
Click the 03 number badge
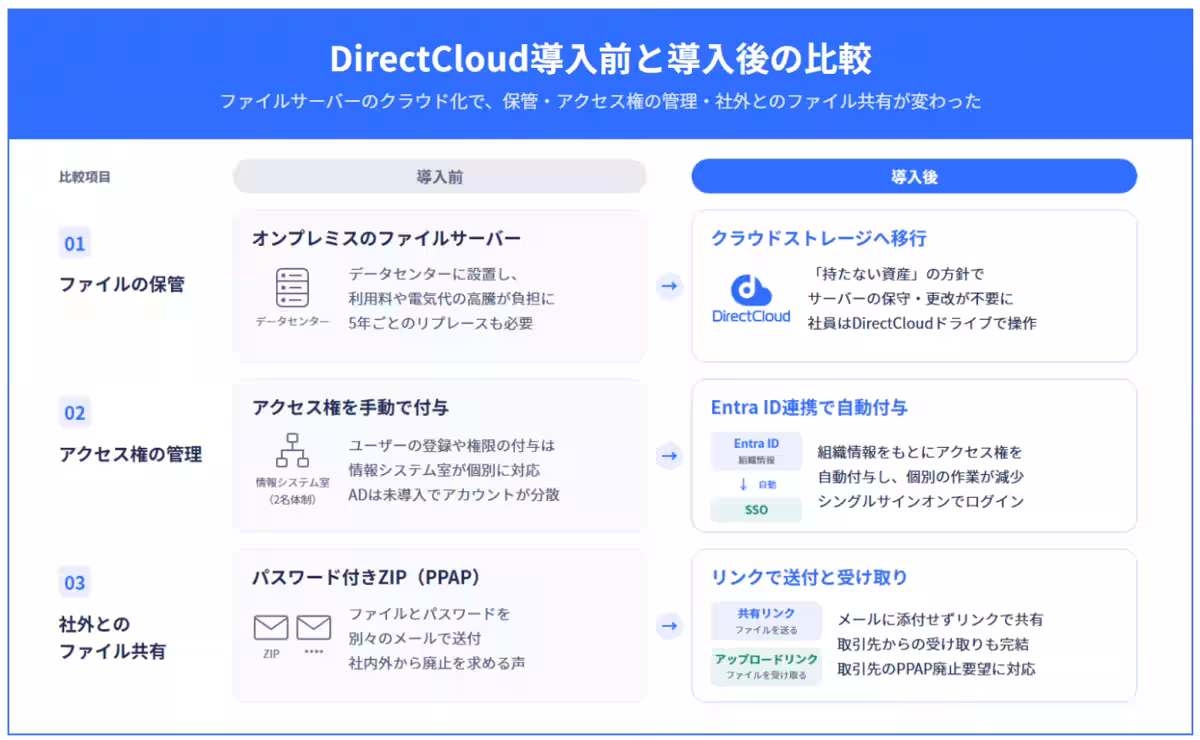point(75,583)
